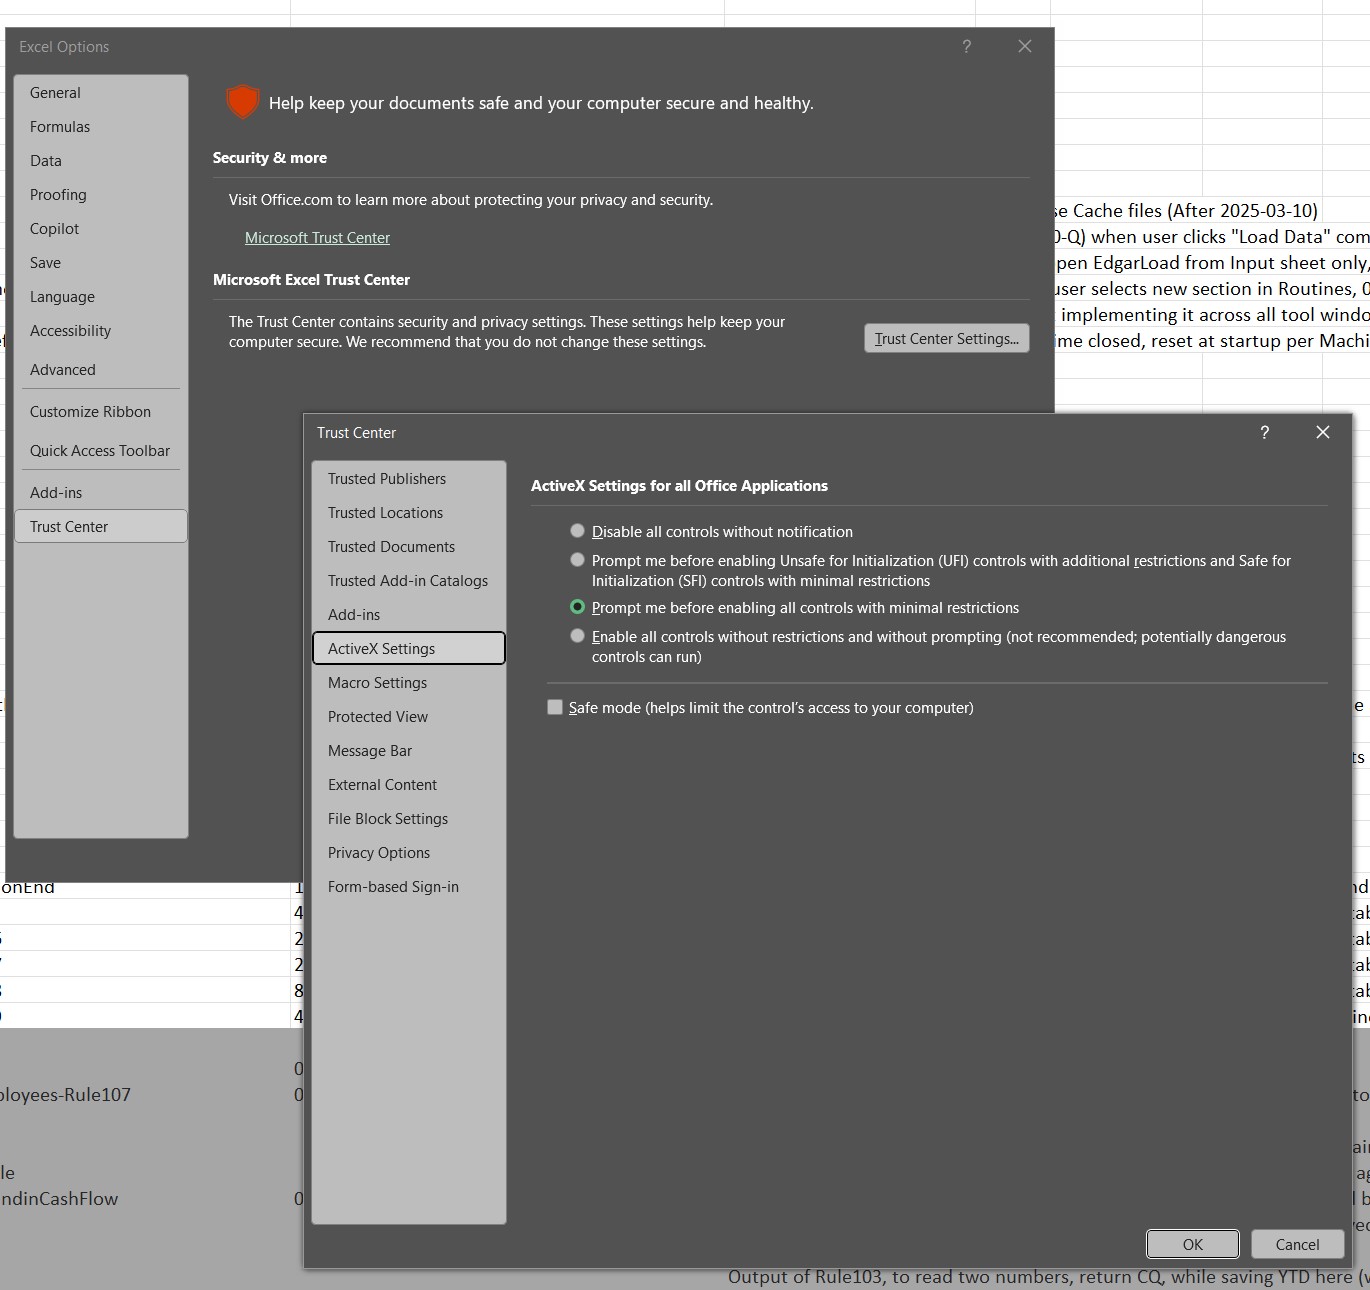Click the Excel Options help question mark
The width and height of the screenshot is (1370, 1290).
pos(966,46)
